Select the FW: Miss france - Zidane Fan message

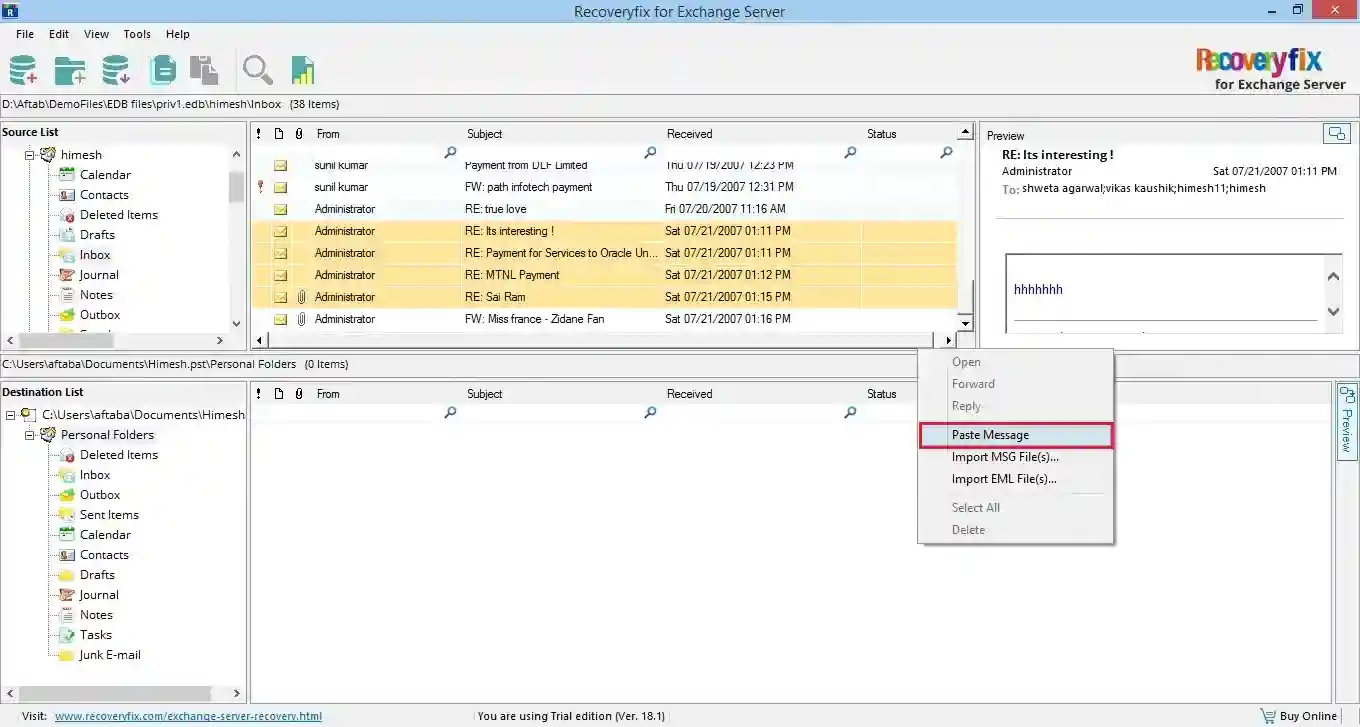coord(604,319)
